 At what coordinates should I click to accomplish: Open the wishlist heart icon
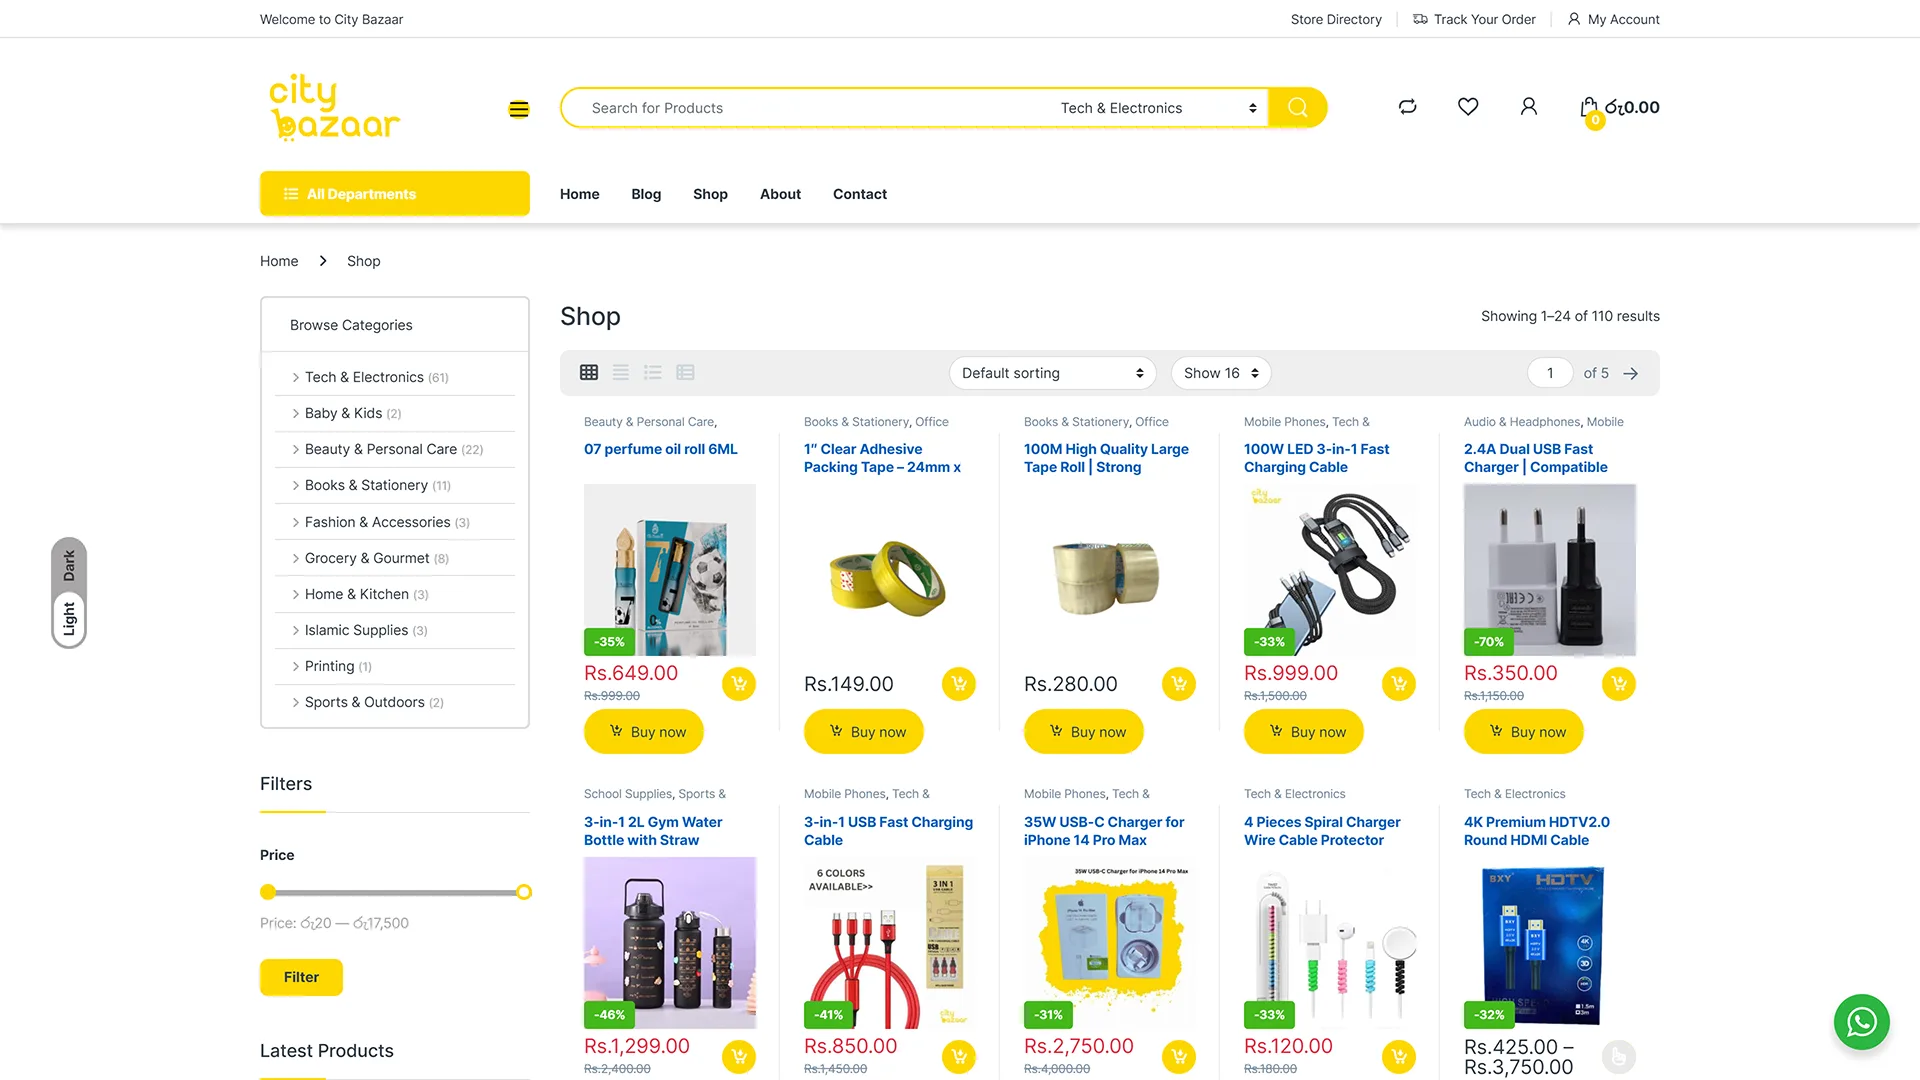1467,107
